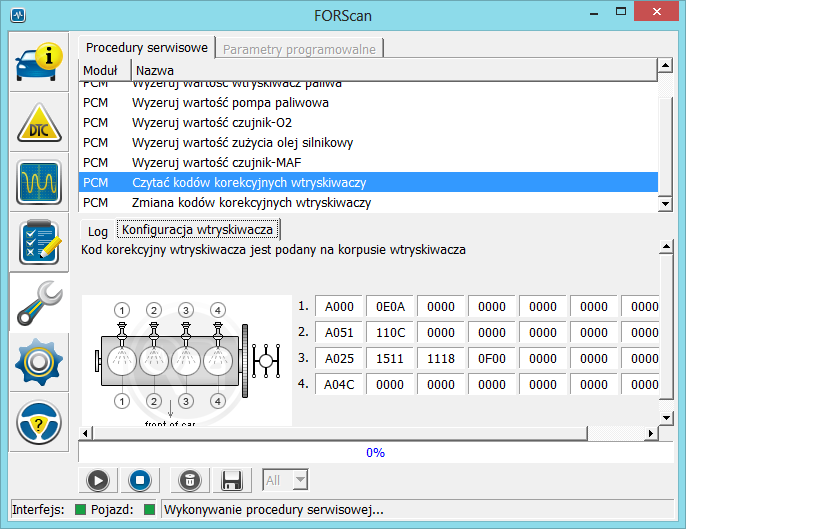The image size is (819, 529).
Task: Switch to Parametry programowalne tab
Action: coord(301,48)
